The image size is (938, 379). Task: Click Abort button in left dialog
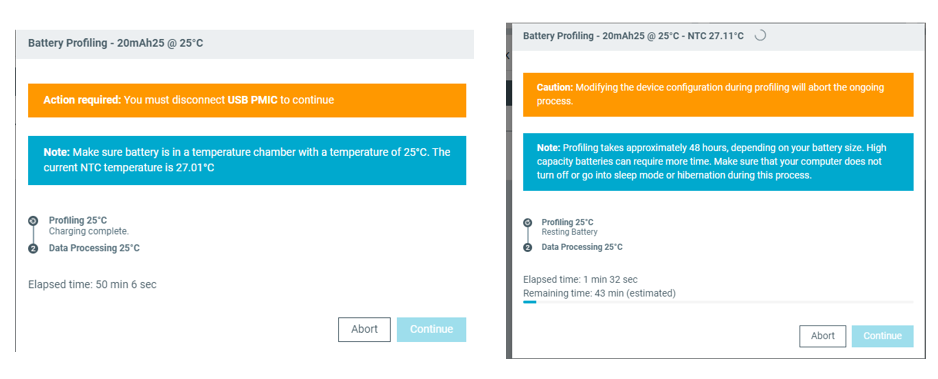(x=364, y=329)
